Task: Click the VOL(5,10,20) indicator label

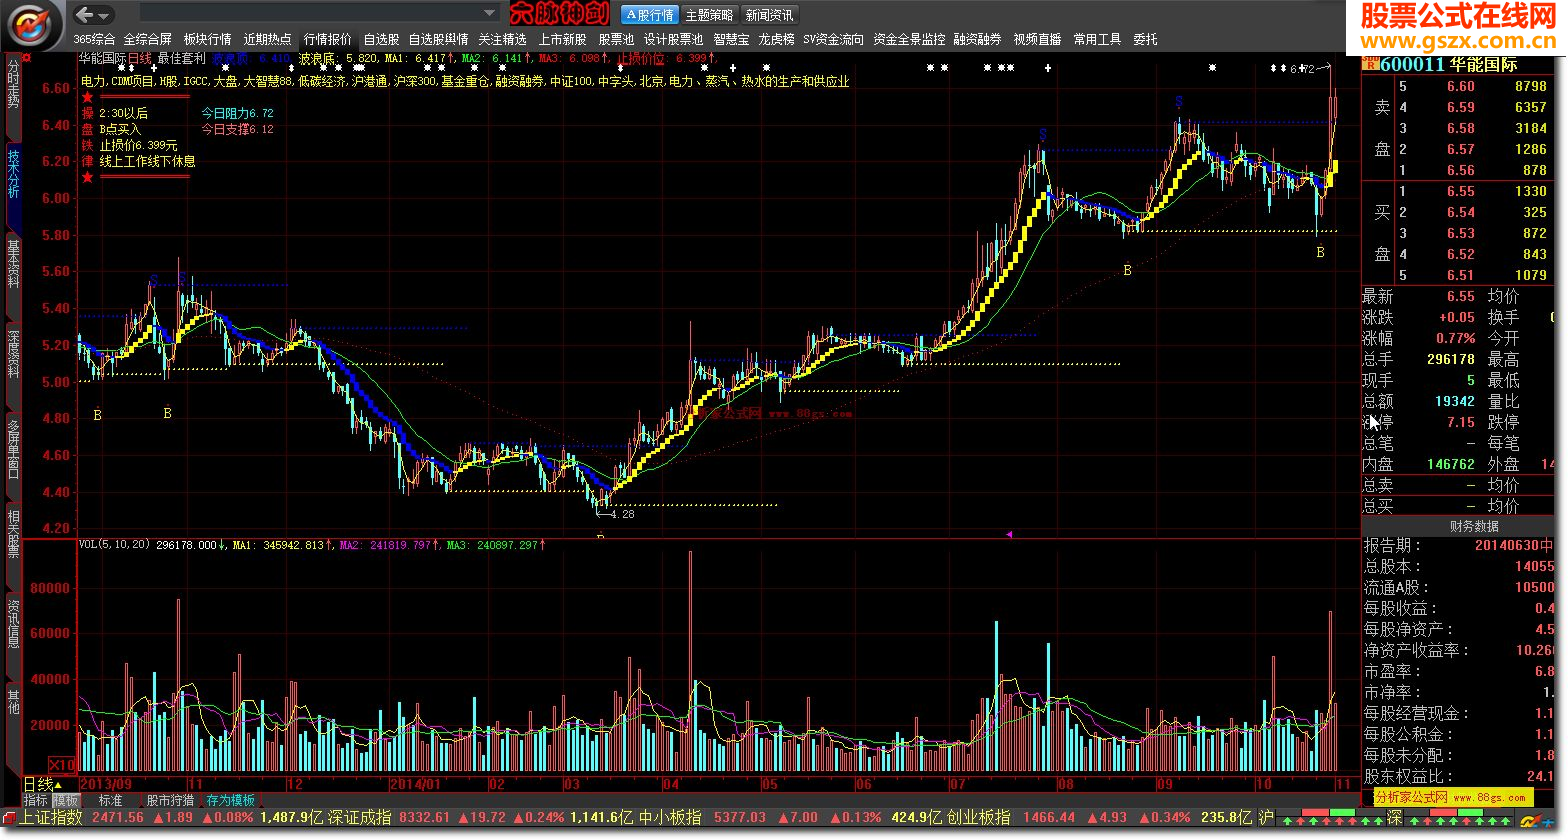Action: tap(114, 545)
